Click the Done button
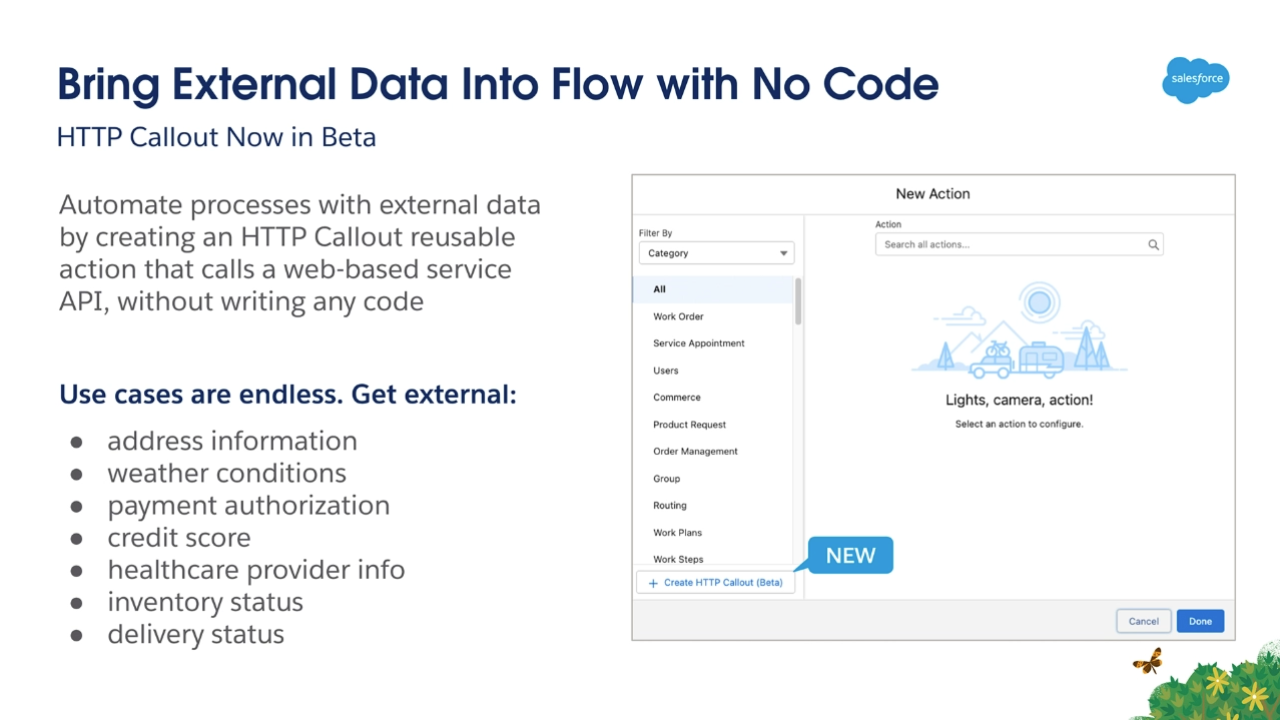 point(1200,621)
